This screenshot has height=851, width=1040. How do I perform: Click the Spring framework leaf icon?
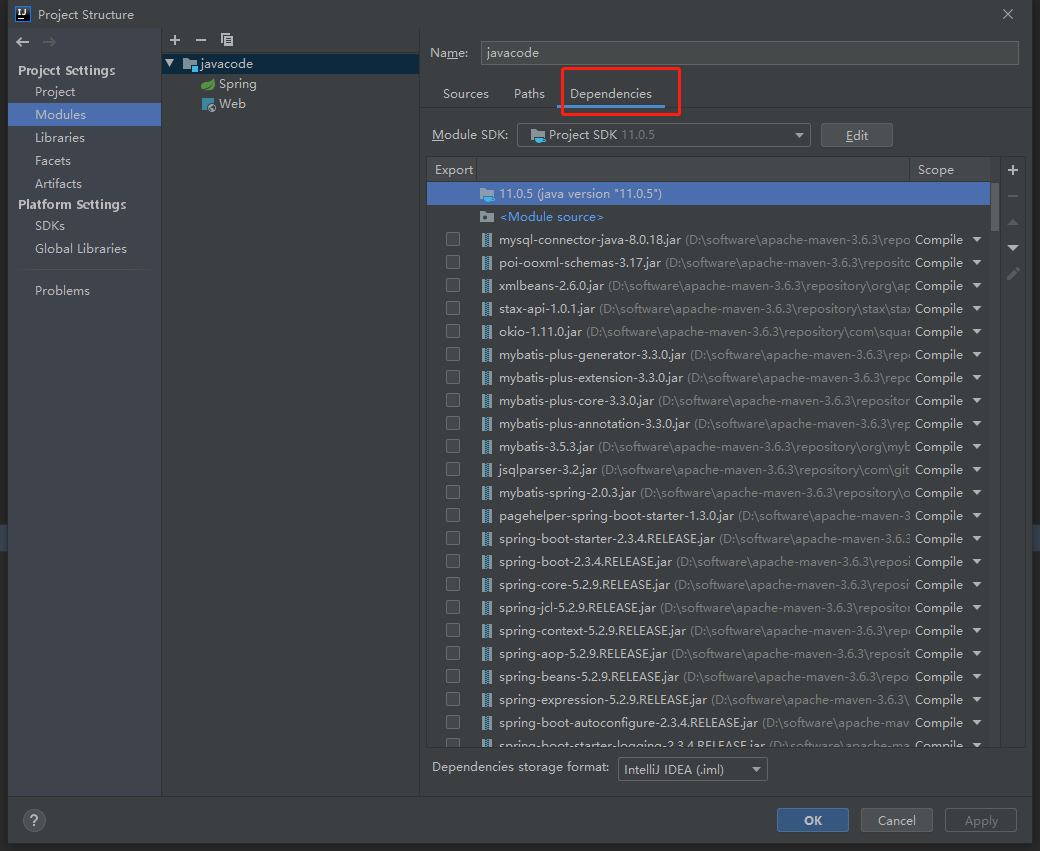point(208,84)
